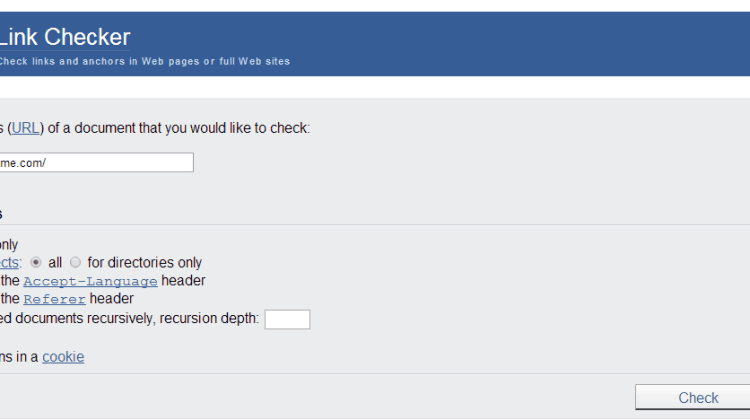Open the Accept-Language header link
The width and height of the screenshot is (750, 420).
[x=90, y=281]
